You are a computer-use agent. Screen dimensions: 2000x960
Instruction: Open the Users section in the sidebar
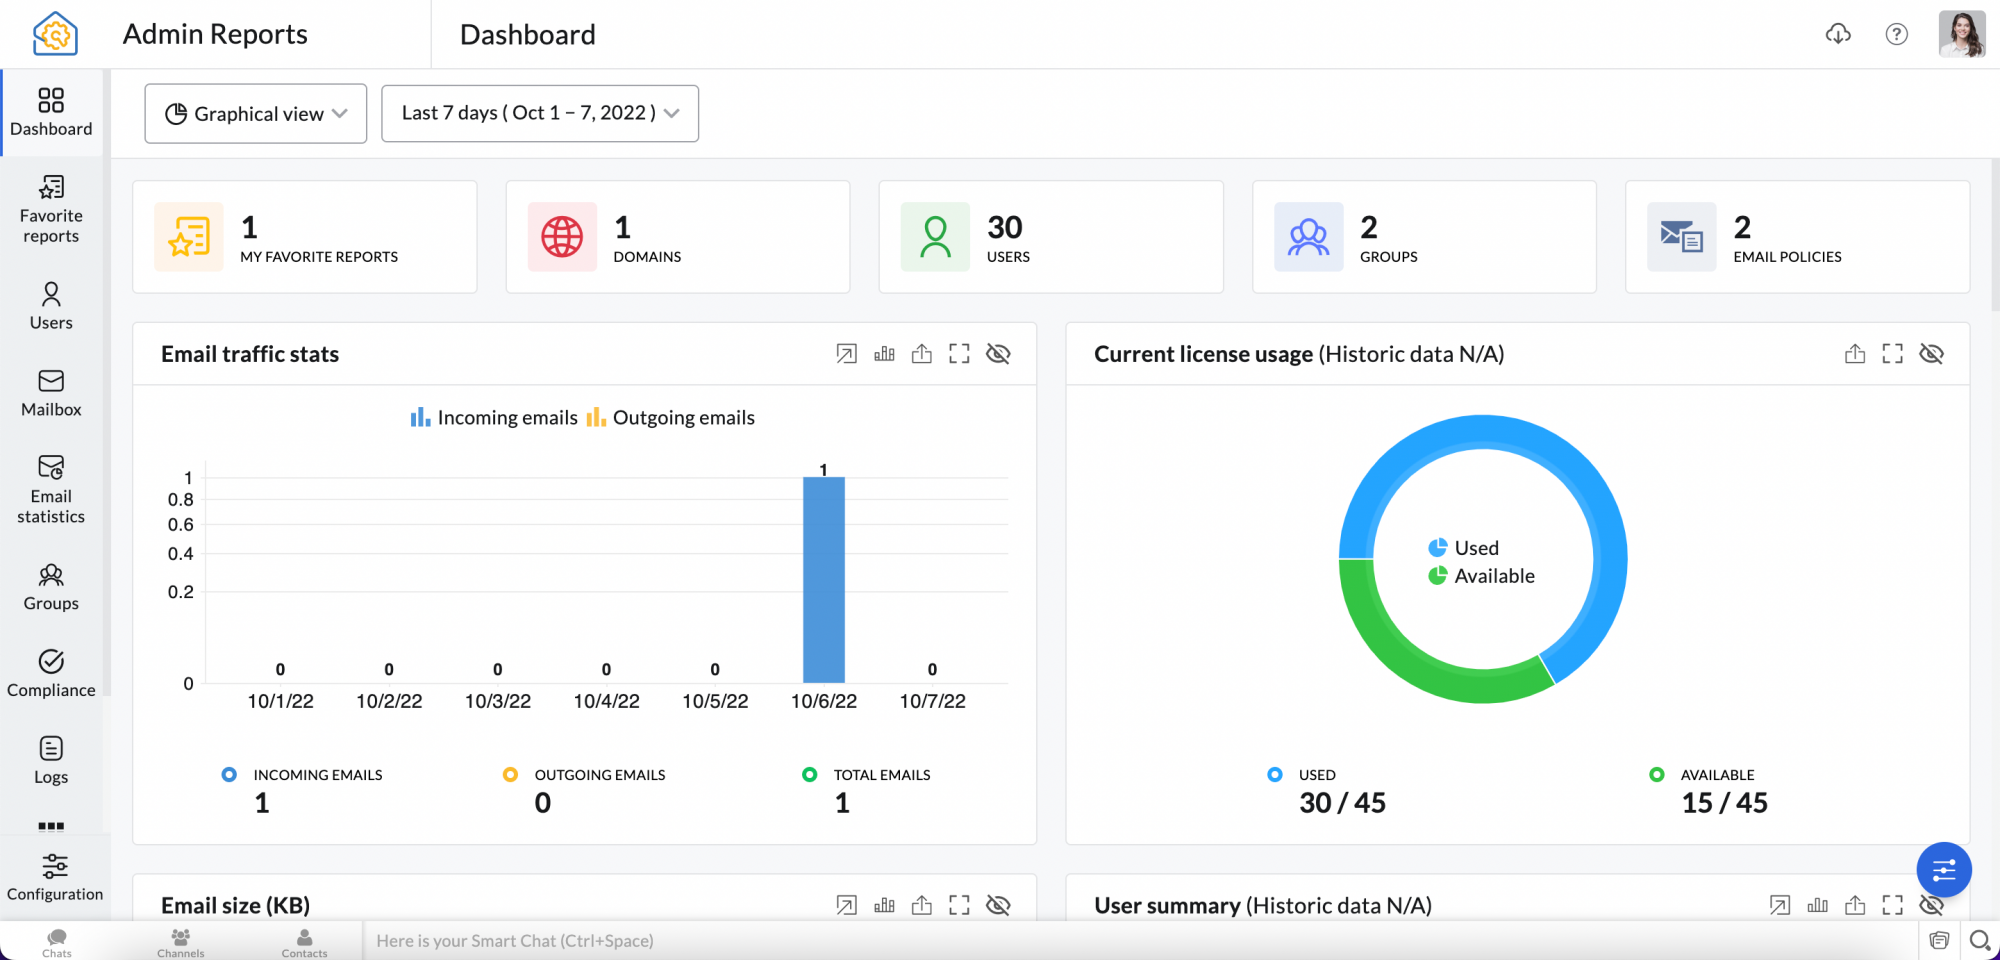50,303
